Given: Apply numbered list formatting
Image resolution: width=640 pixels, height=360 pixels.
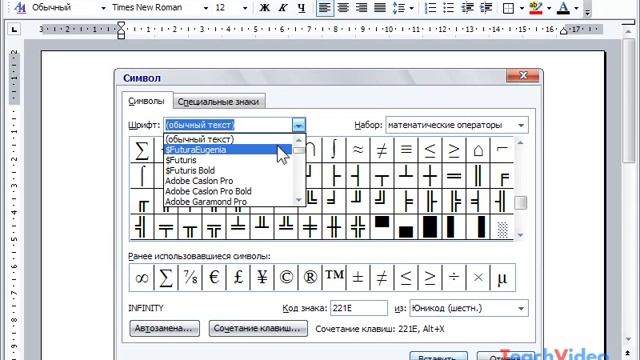Looking at the screenshot, I should [430, 8].
